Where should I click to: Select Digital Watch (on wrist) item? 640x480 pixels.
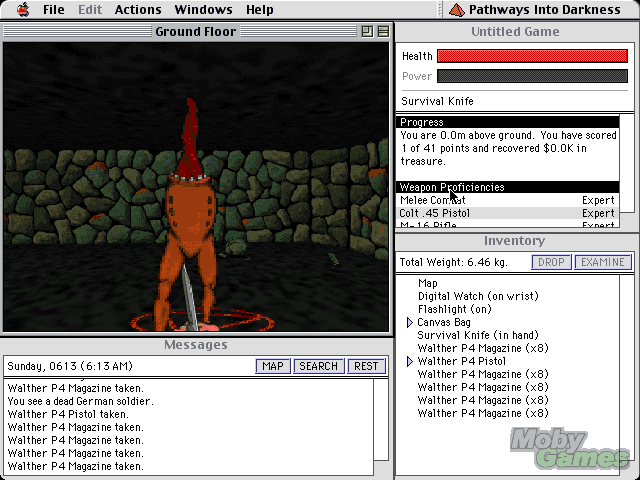pyautogui.click(x=478, y=296)
